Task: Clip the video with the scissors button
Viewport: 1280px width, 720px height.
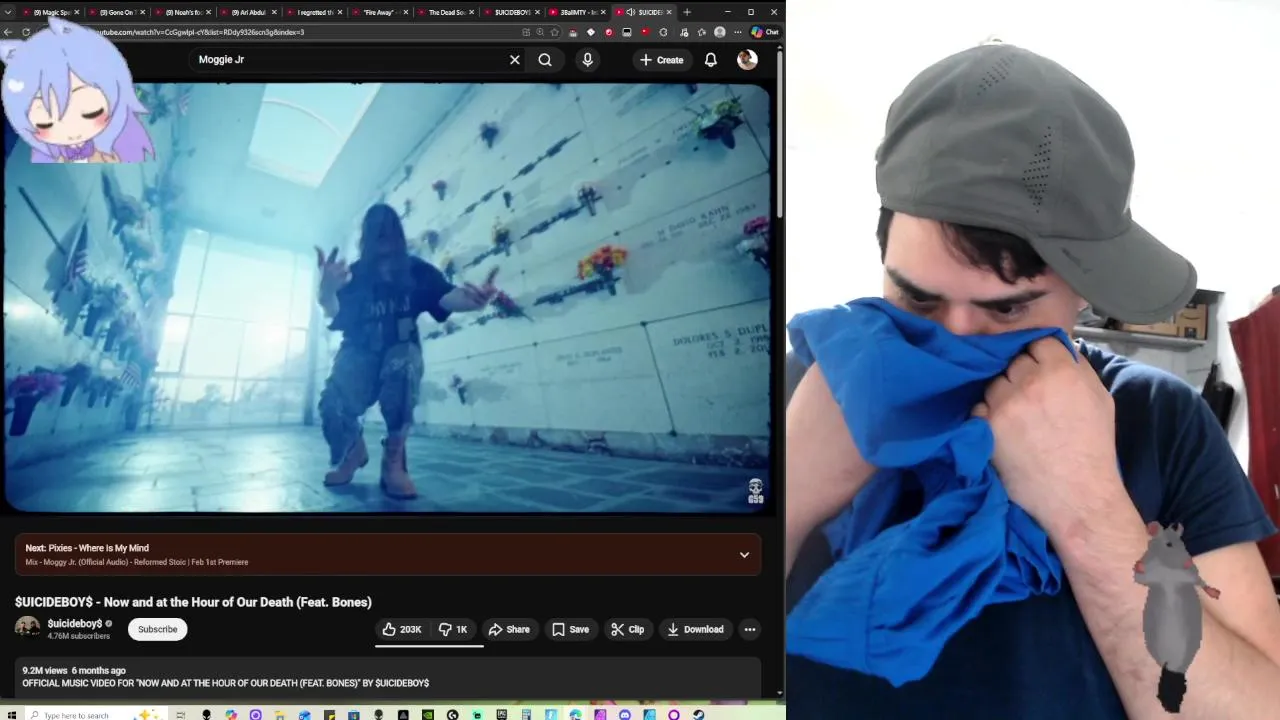Action: 628,629
